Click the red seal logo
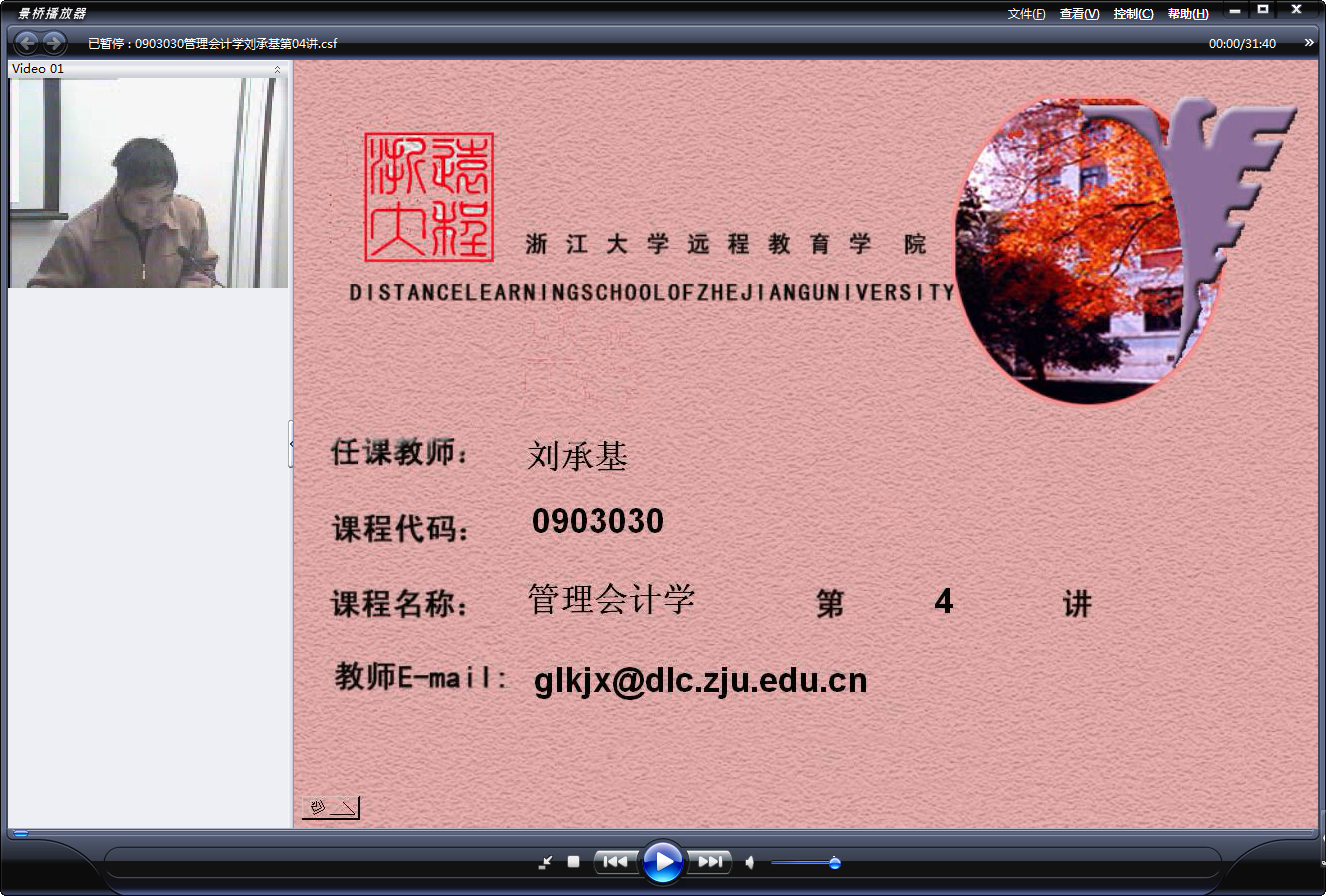Screen dimensions: 1326x896 coord(429,197)
